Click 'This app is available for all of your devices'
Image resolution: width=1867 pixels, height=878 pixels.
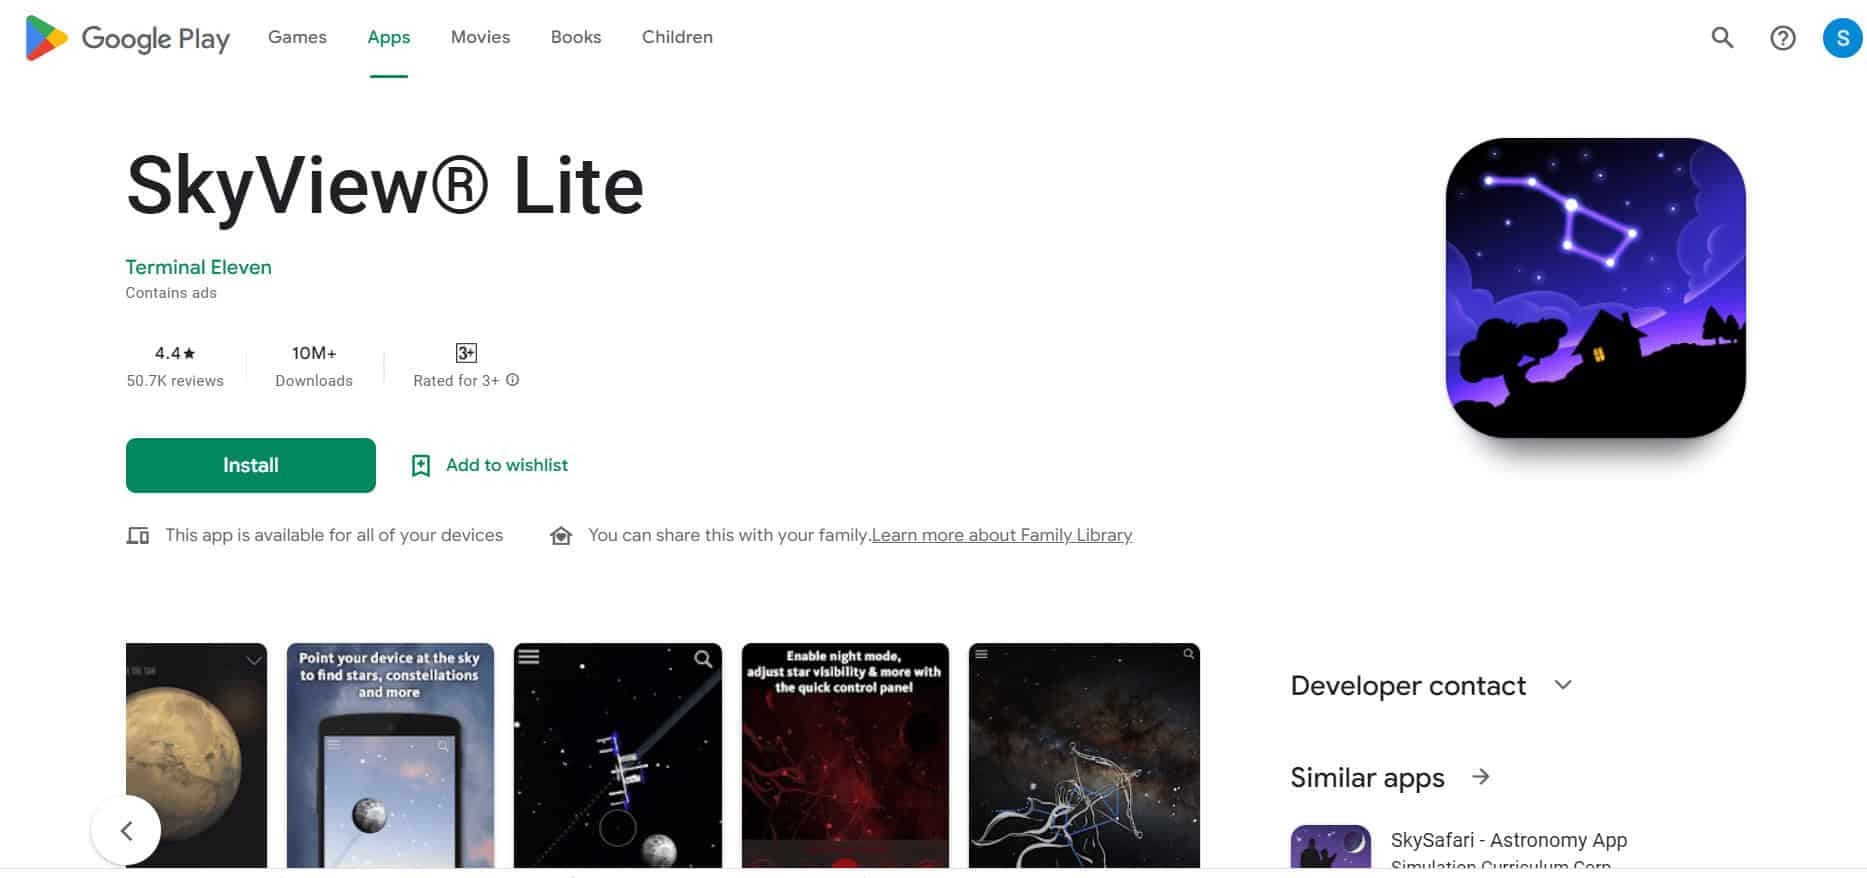click(x=334, y=535)
